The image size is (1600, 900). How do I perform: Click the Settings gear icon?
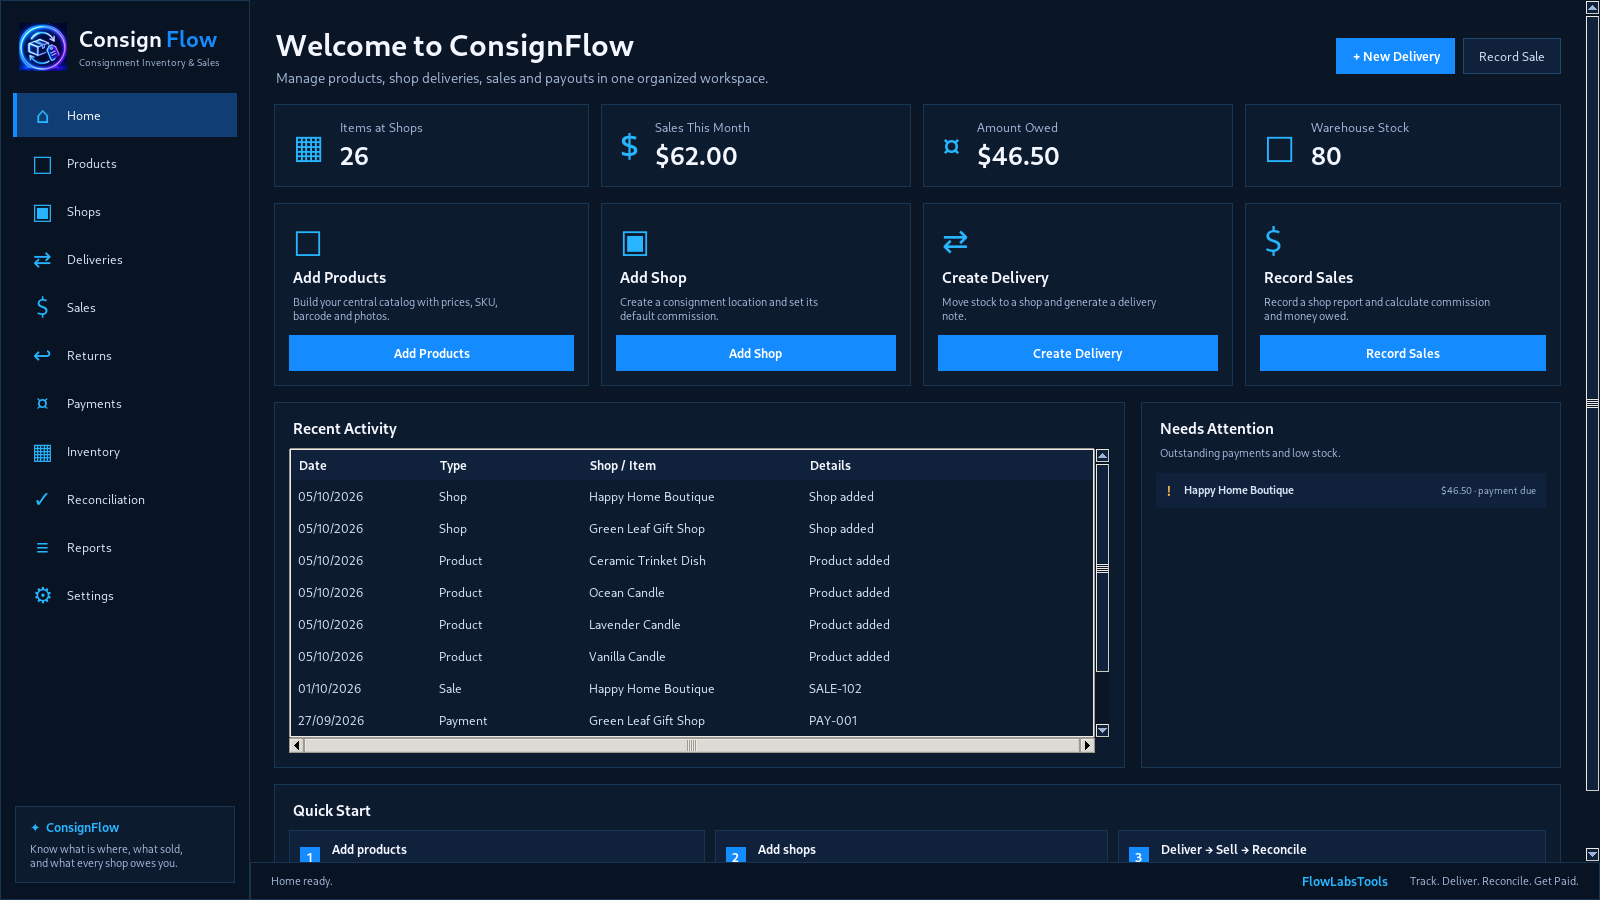pyautogui.click(x=42, y=595)
